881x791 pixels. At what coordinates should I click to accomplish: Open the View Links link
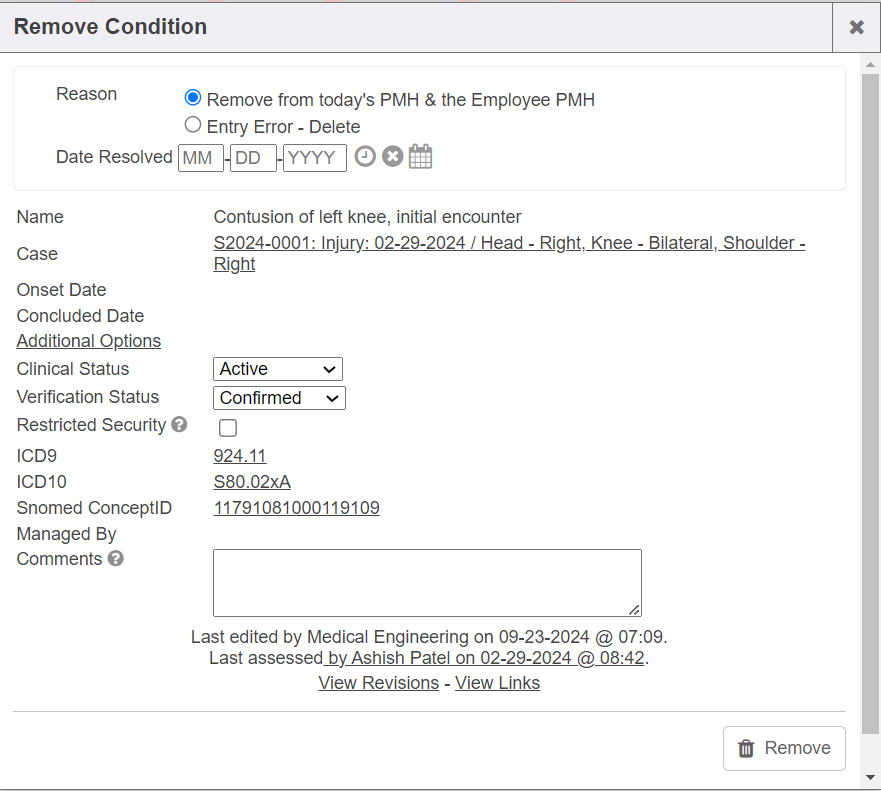[x=497, y=683]
